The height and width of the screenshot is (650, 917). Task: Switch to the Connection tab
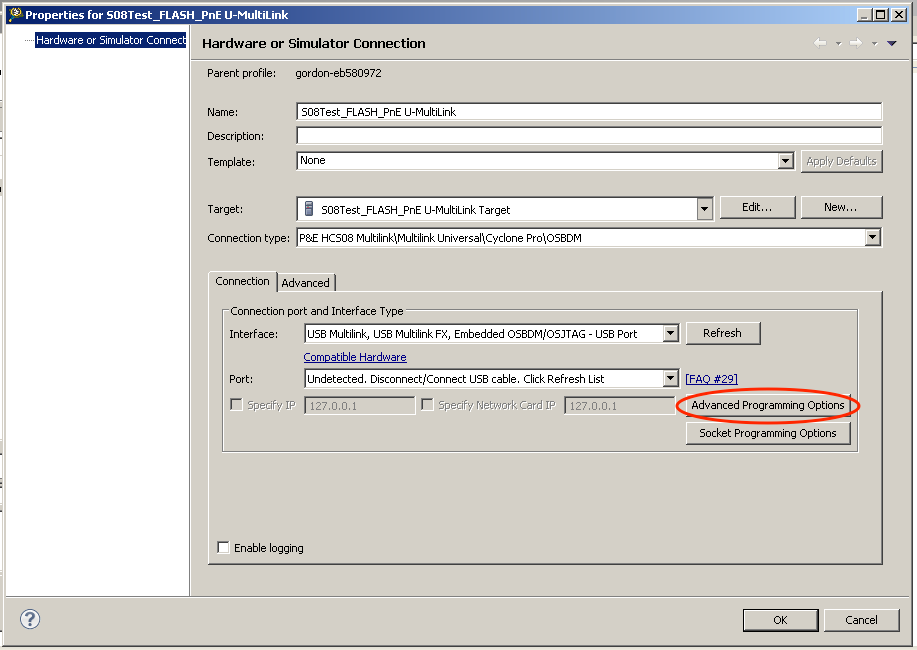pyautogui.click(x=242, y=281)
